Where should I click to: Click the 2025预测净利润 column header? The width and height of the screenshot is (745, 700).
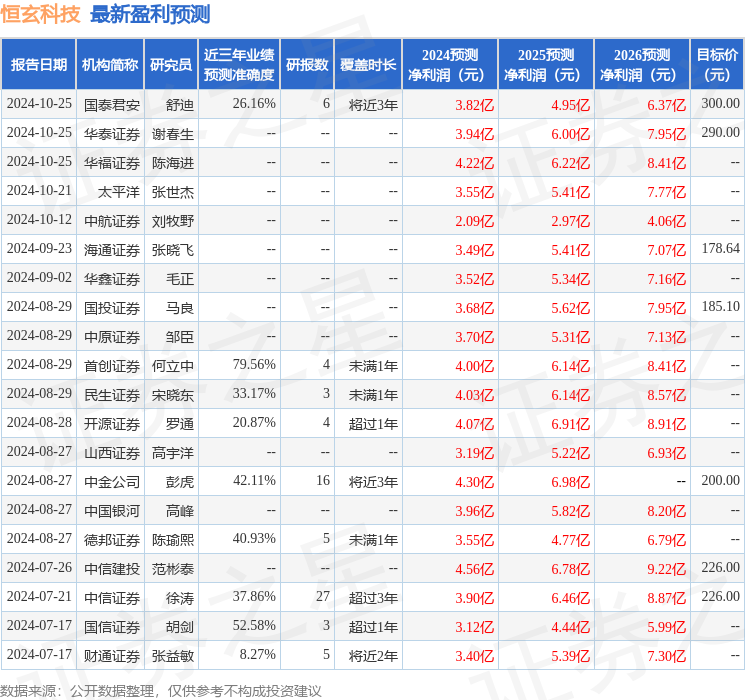pyautogui.click(x=546, y=65)
